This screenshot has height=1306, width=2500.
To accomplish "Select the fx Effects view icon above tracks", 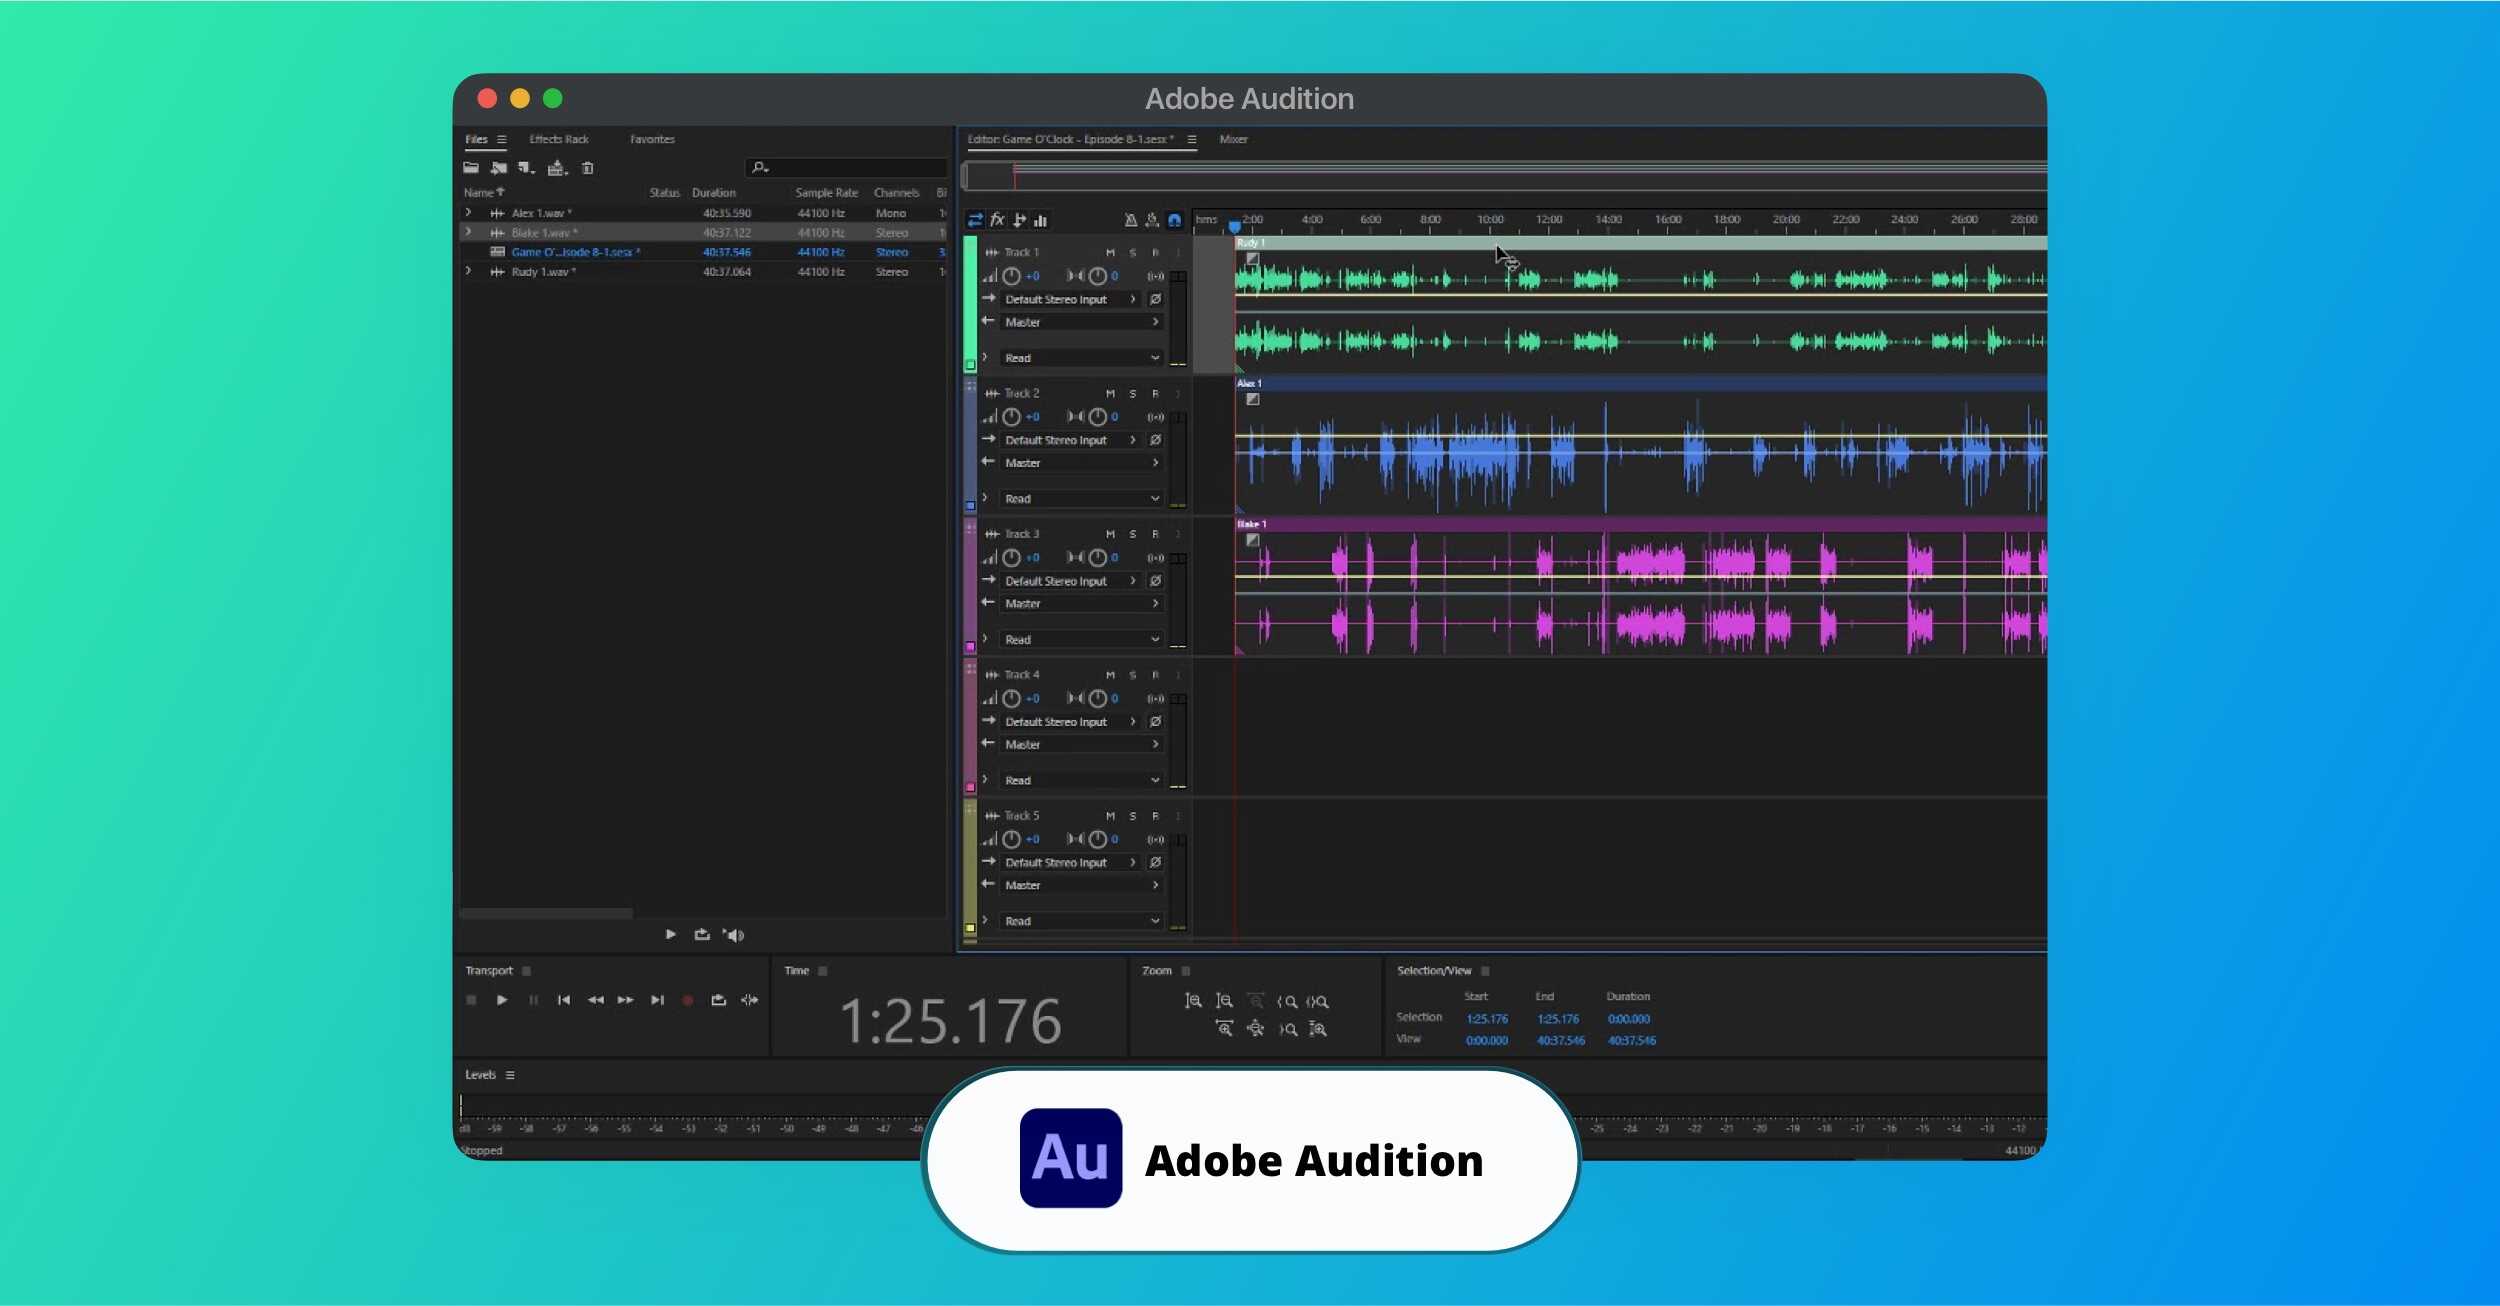I will coord(997,220).
